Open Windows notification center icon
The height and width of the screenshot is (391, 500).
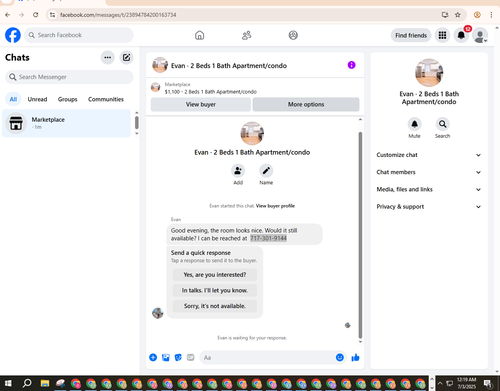click(x=488, y=383)
